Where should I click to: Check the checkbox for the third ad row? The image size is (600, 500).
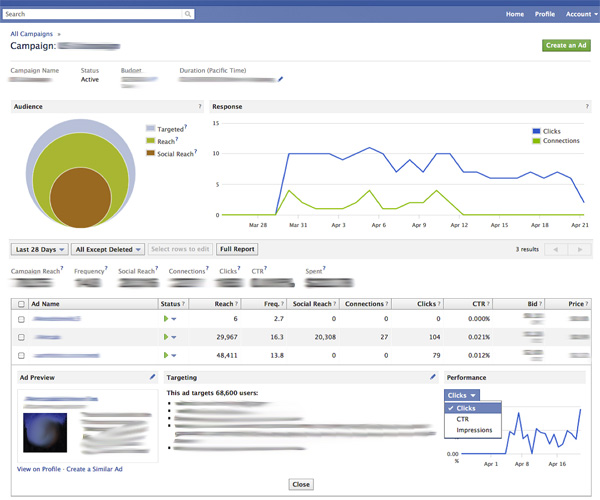pyautogui.click(x=21, y=355)
